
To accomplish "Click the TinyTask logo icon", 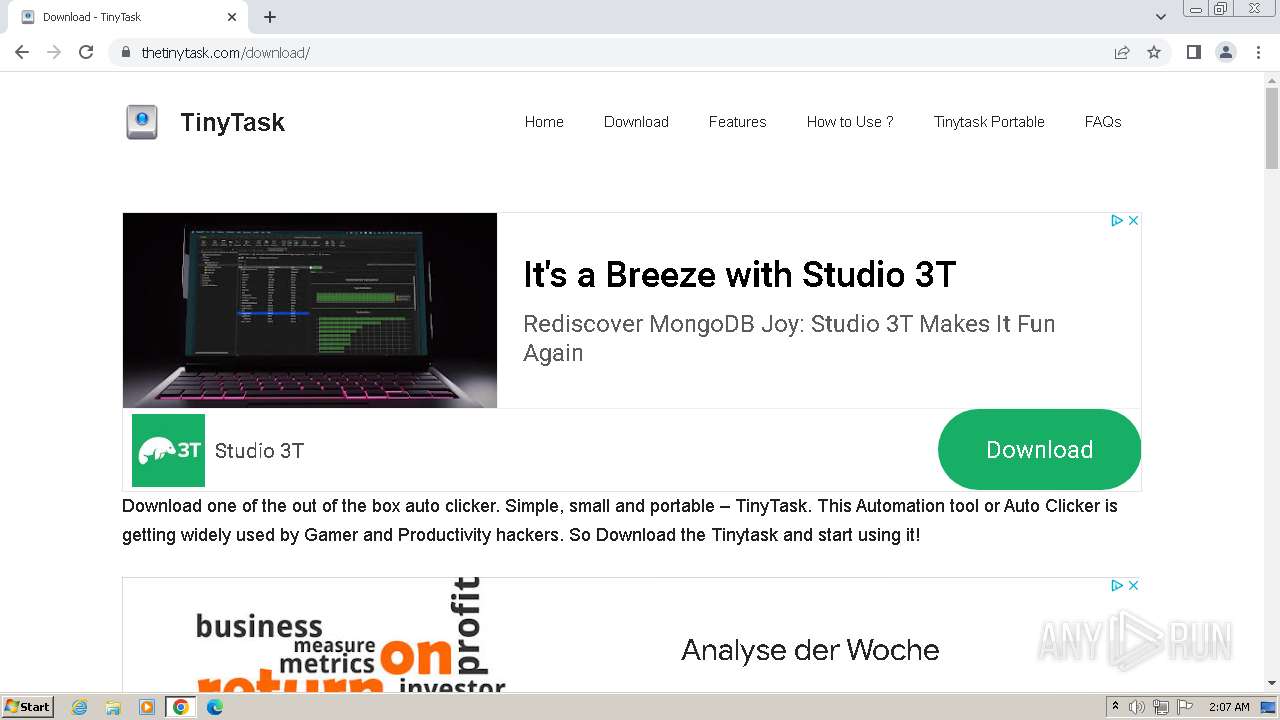I will coord(142,122).
